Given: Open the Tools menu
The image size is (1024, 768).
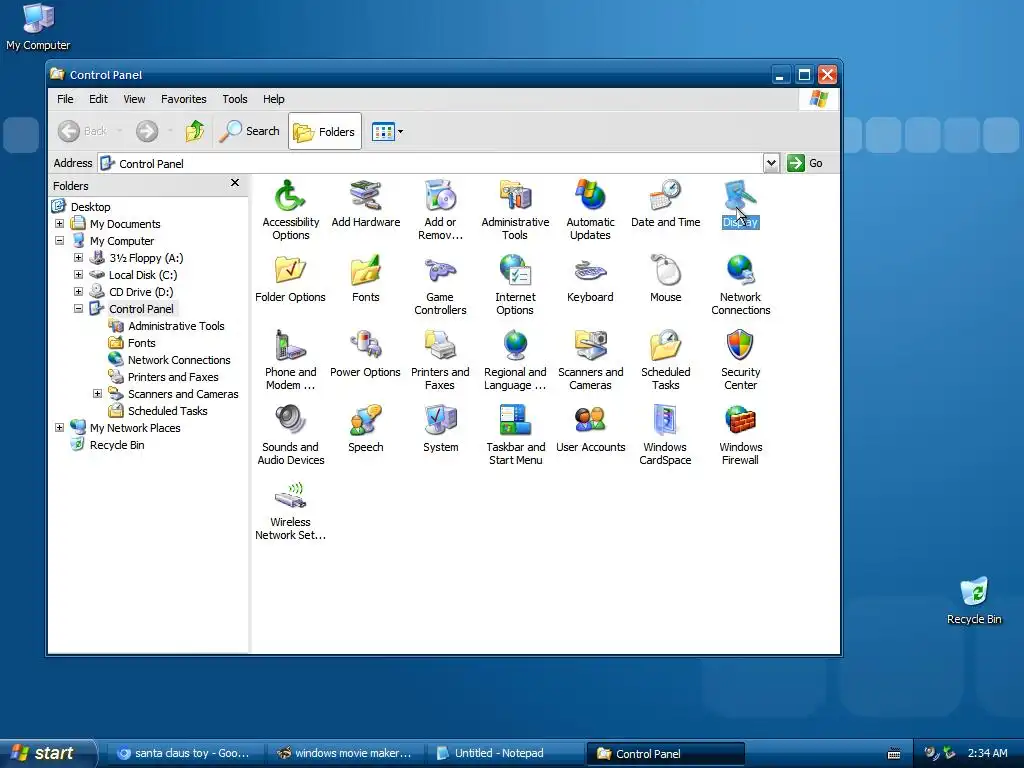Looking at the screenshot, I should 234,99.
